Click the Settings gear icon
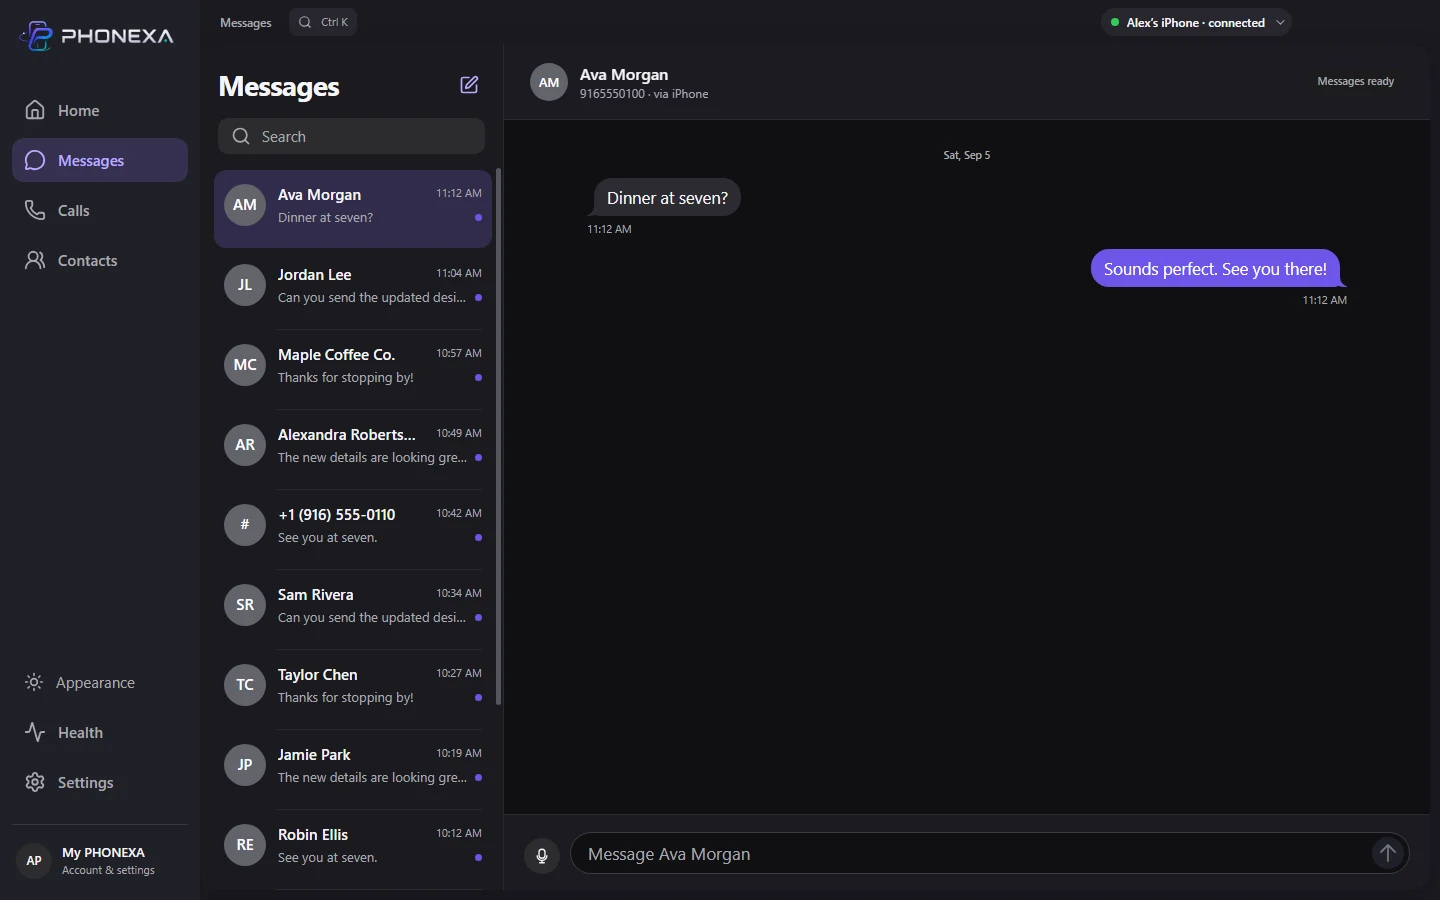The image size is (1440, 900). (35, 782)
